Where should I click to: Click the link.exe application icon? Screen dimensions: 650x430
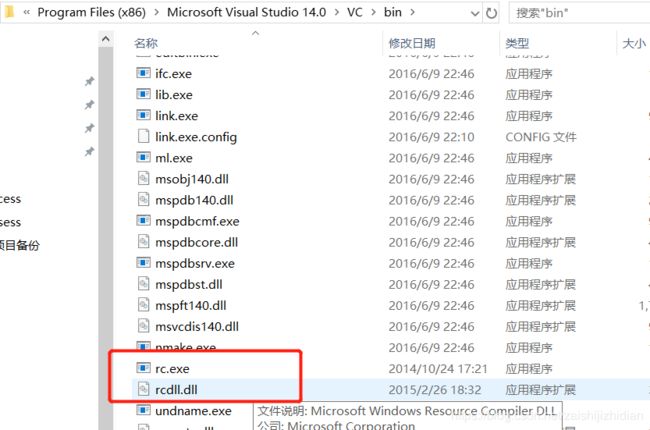[x=143, y=116]
